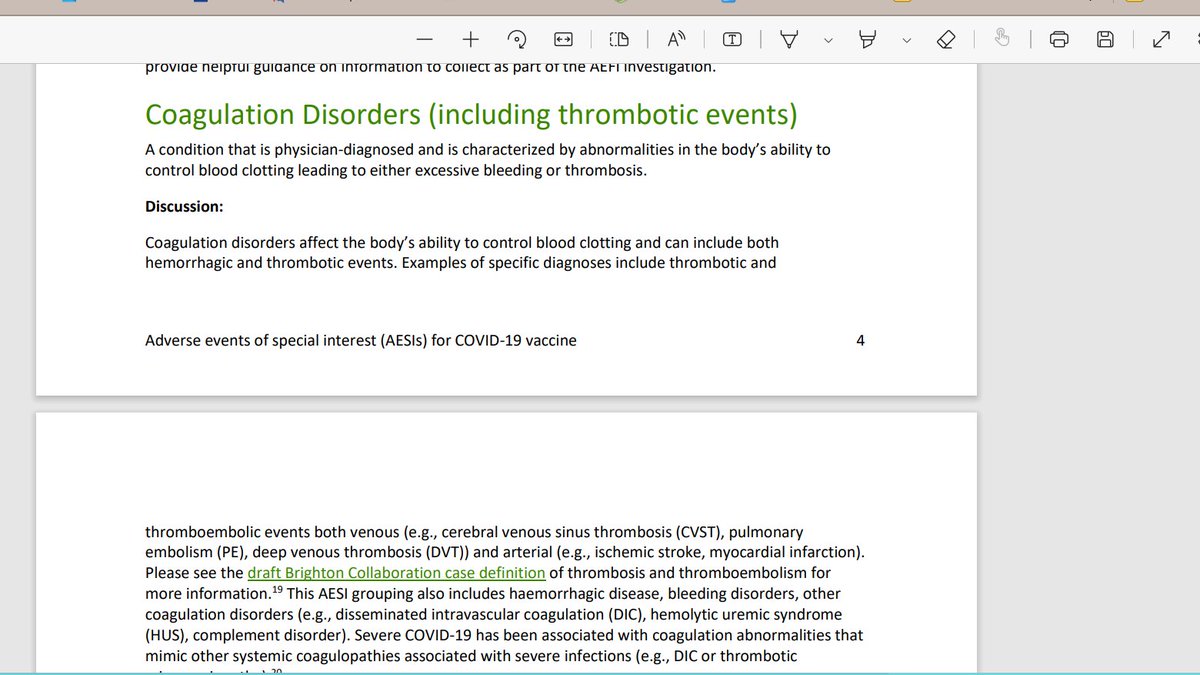The width and height of the screenshot is (1200, 675).
Task: Click the bold Discussion: label
Action: [184, 206]
